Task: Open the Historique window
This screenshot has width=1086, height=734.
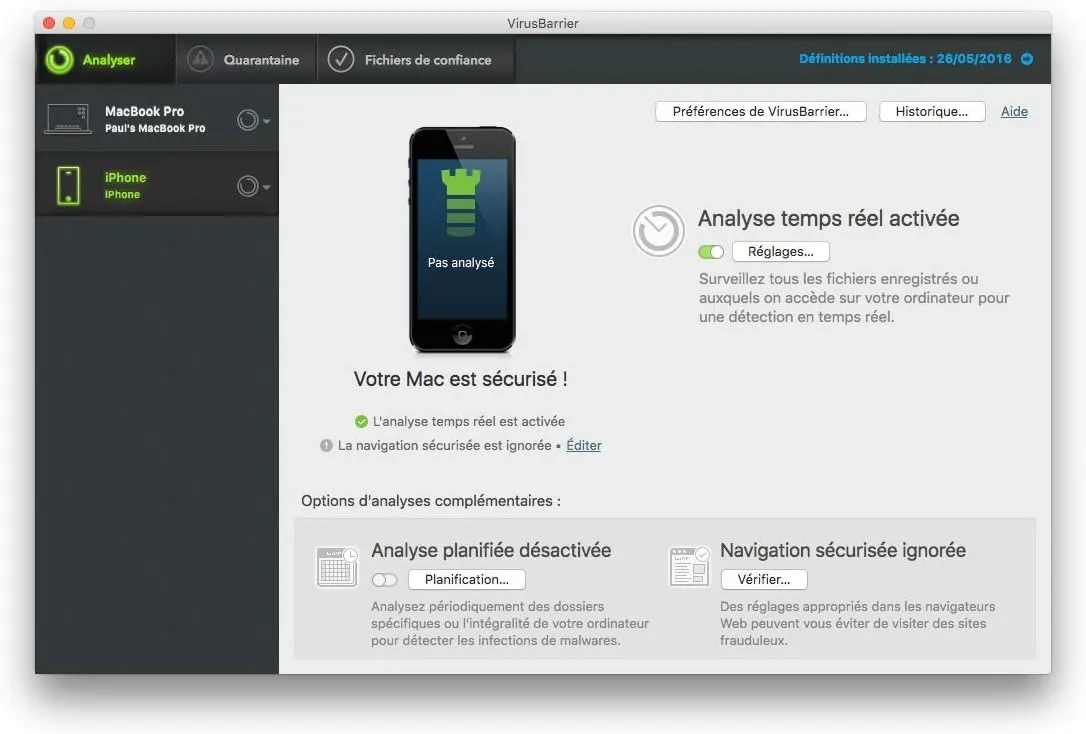Action: pyautogui.click(x=932, y=111)
